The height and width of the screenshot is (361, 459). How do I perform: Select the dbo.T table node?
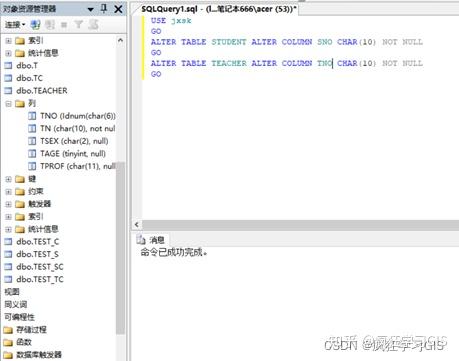pyautogui.click(x=27, y=66)
